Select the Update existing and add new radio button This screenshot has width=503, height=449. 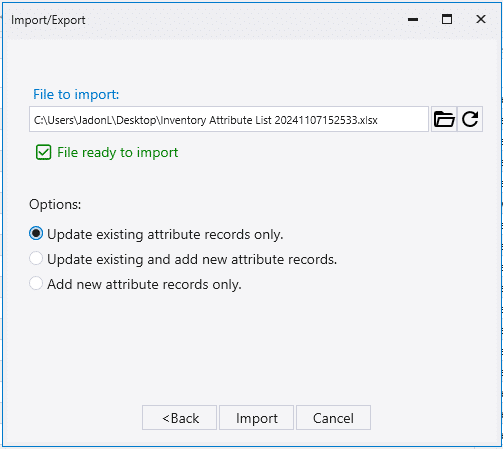[36, 258]
